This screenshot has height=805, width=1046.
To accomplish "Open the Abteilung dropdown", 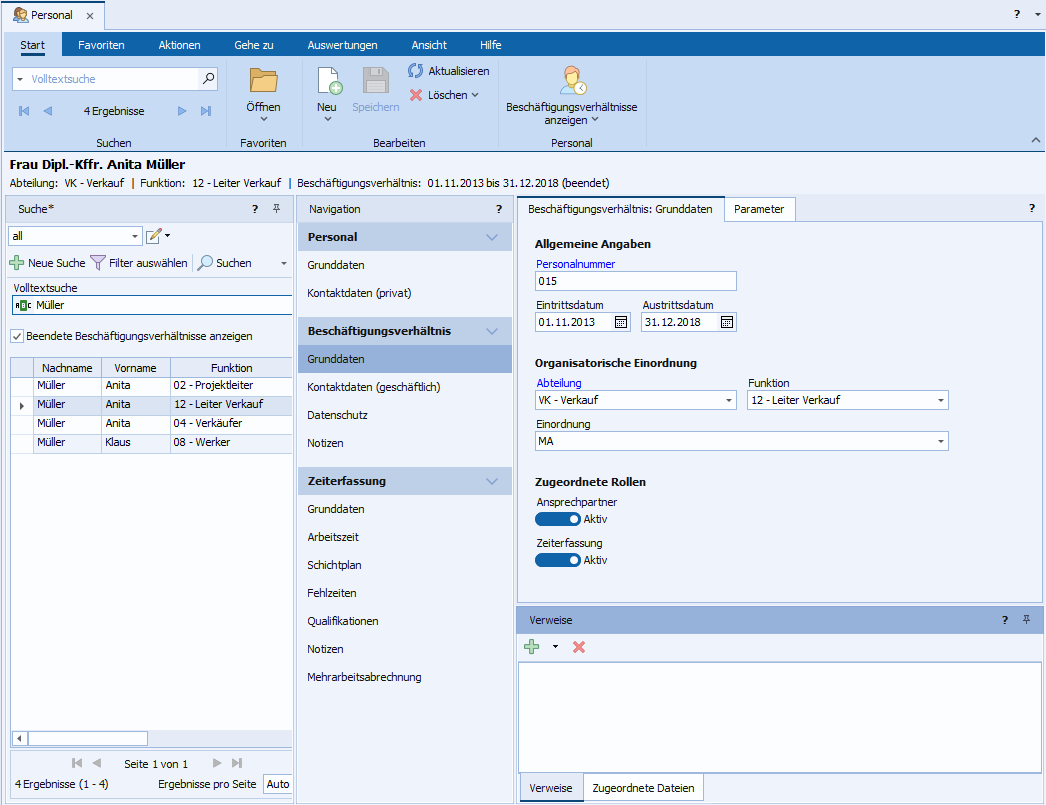I will click(729, 400).
